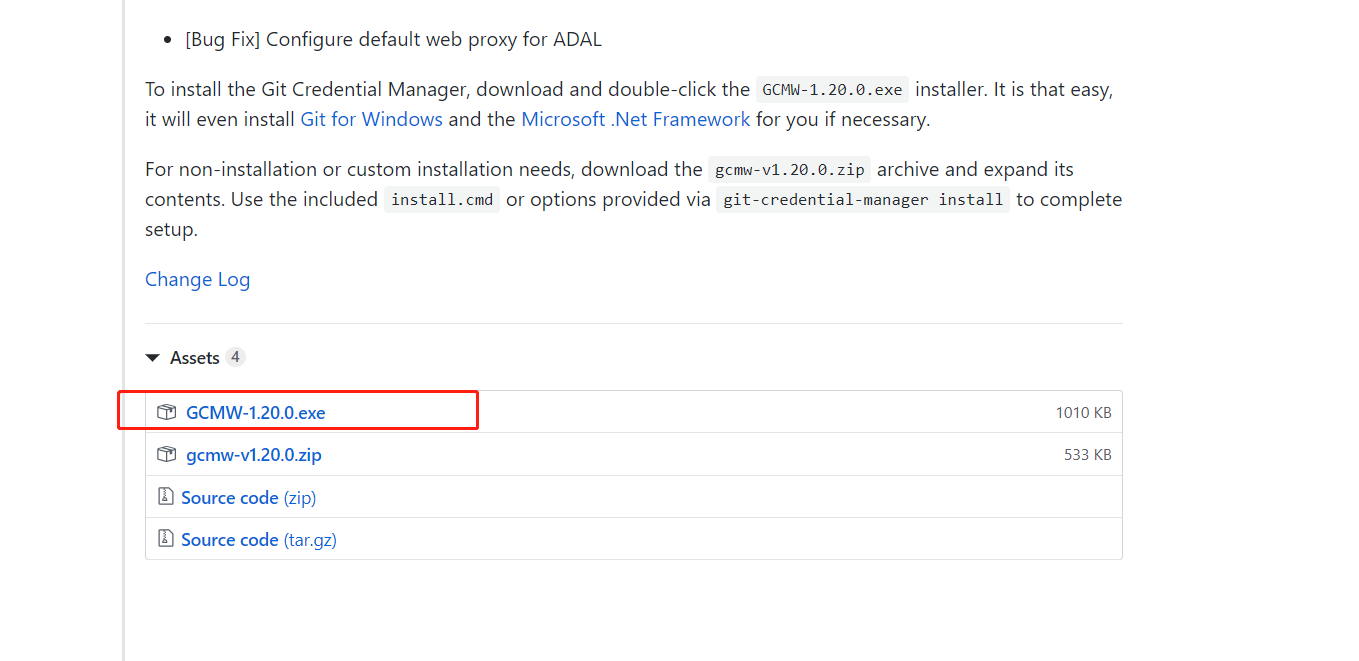Viewport: 1359px width, 661px height.
Task: Click the install.cmd code snippet
Action: (442, 199)
